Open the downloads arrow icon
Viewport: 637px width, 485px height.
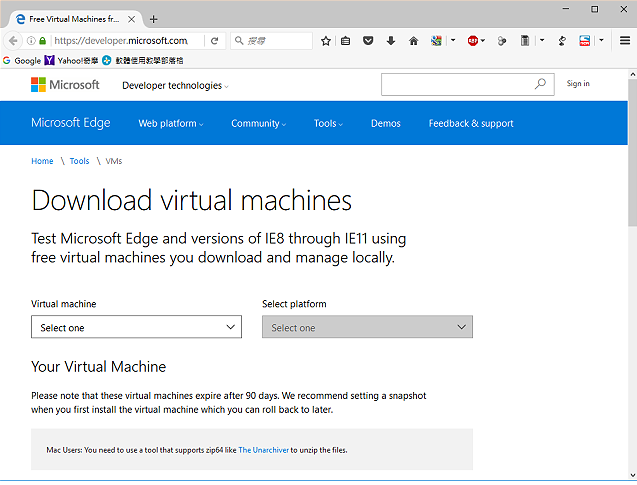[x=391, y=41]
